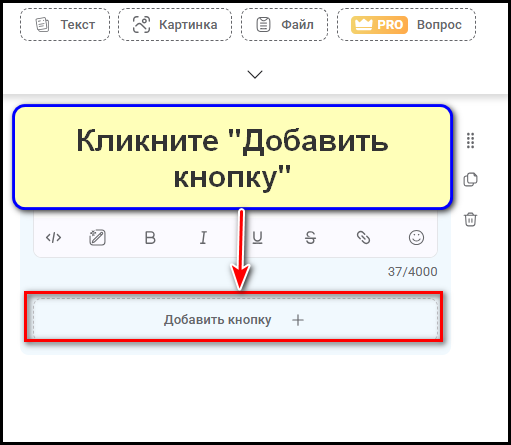Add a PRO Вопрос block

[406, 25]
